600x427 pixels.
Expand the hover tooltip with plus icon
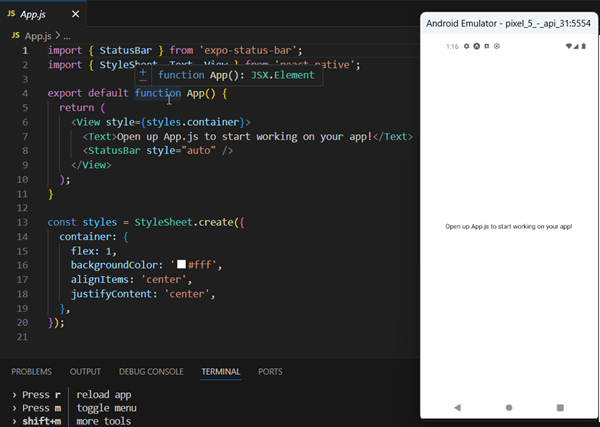(143, 72)
